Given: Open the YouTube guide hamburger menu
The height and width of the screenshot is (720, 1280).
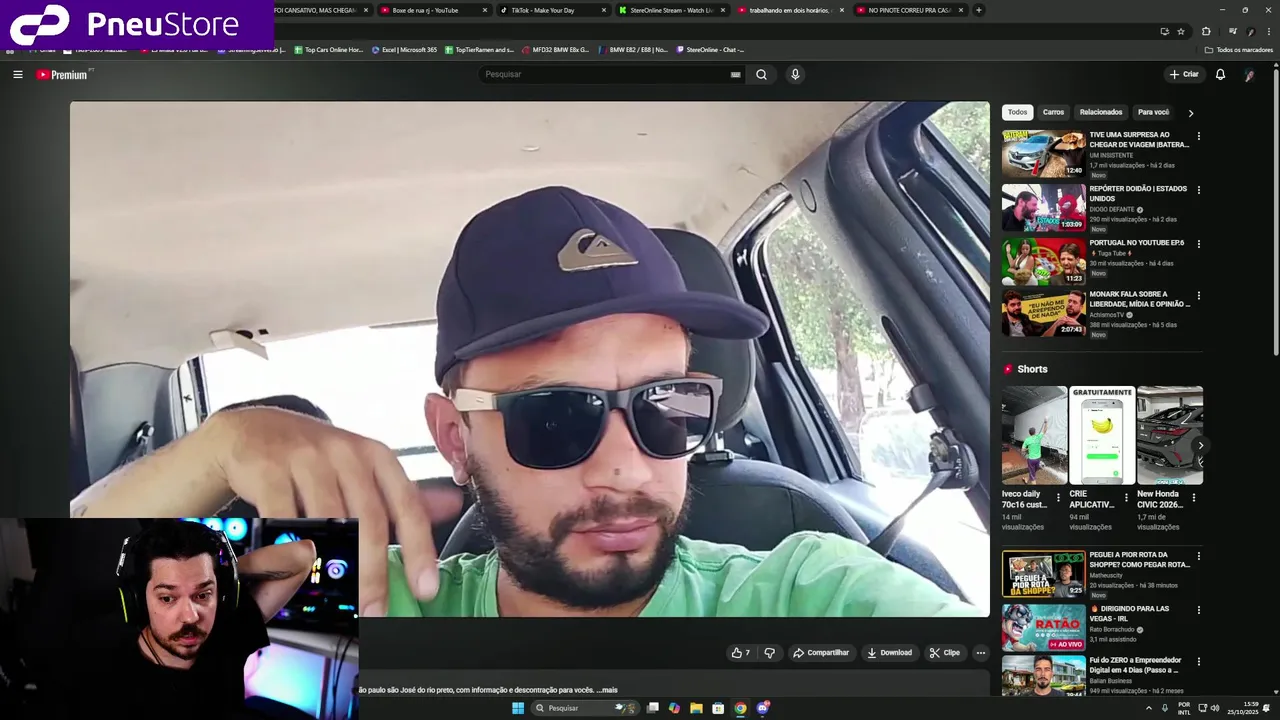Looking at the screenshot, I should (17, 74).
